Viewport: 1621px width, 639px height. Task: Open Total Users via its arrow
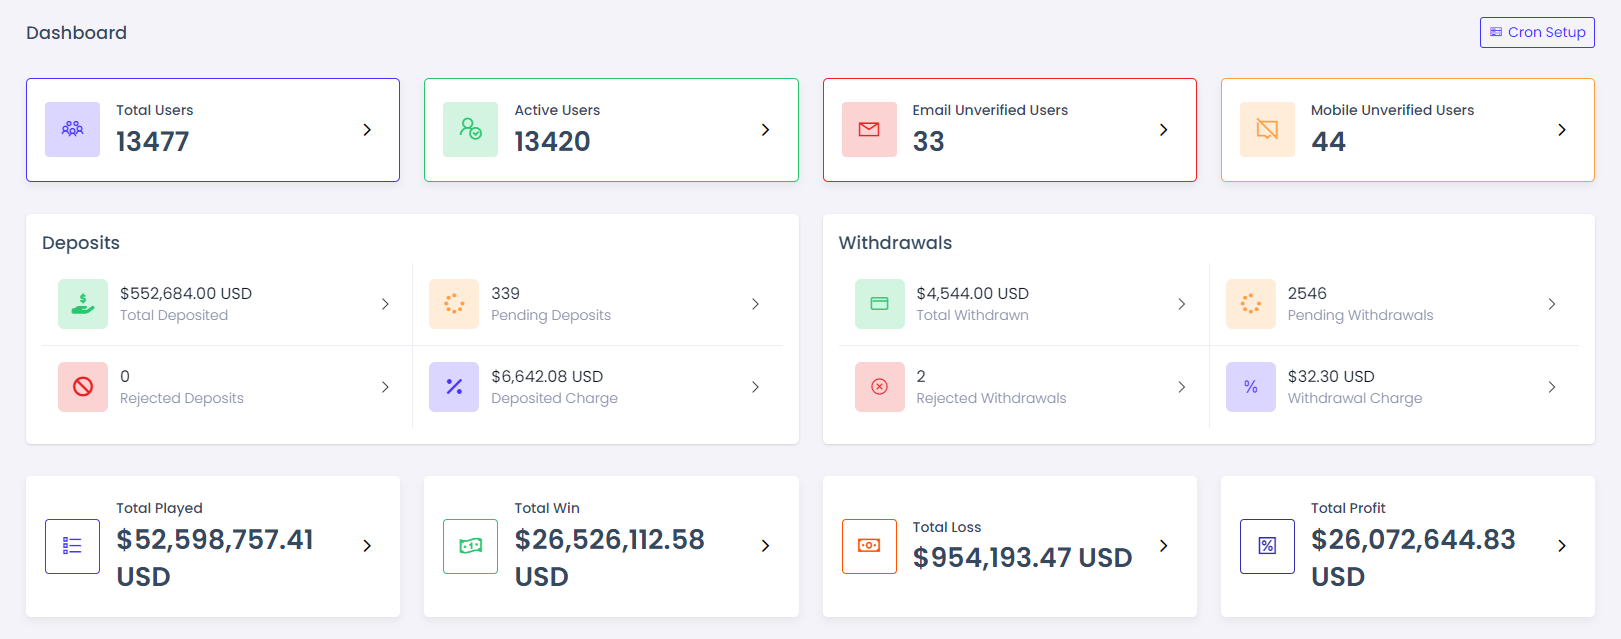pos(367,130)
